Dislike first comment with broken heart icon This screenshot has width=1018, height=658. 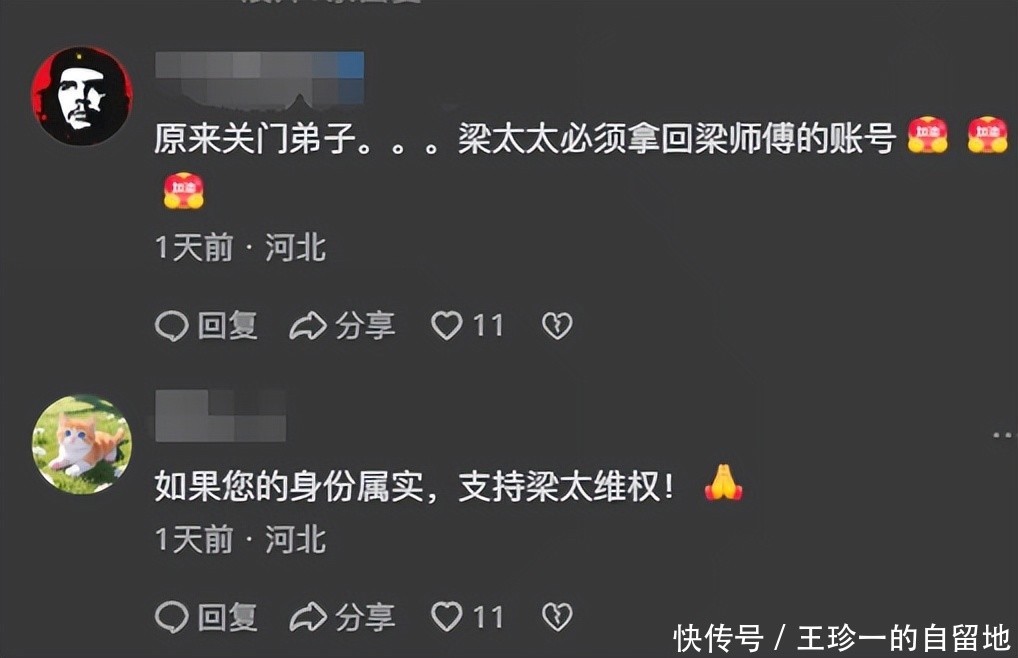(557, 326)
